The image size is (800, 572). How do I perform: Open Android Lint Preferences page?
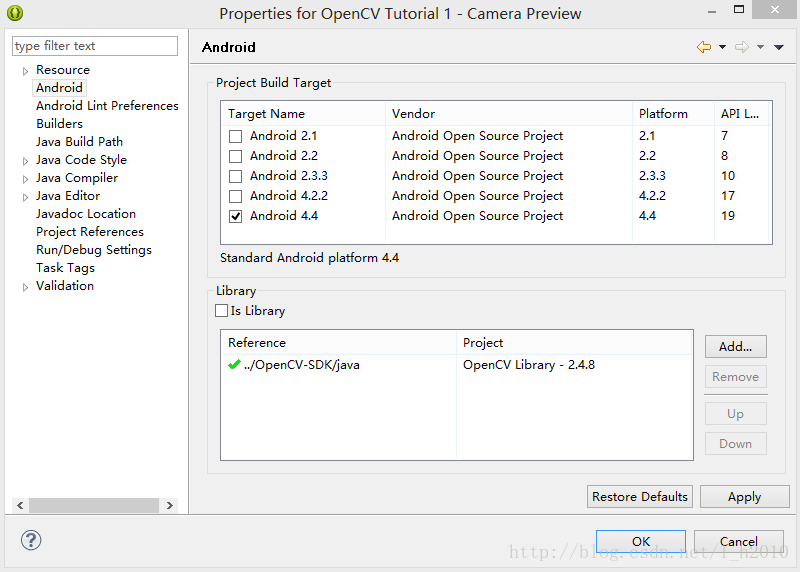pyautogui.click(x=107, y=106)
